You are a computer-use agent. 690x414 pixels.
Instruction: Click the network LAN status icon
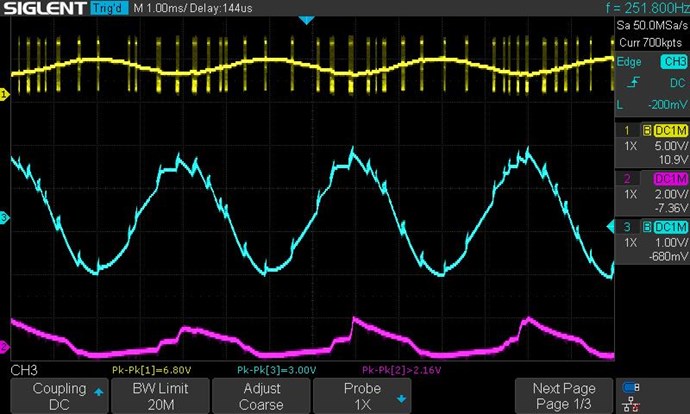point(632,401)
